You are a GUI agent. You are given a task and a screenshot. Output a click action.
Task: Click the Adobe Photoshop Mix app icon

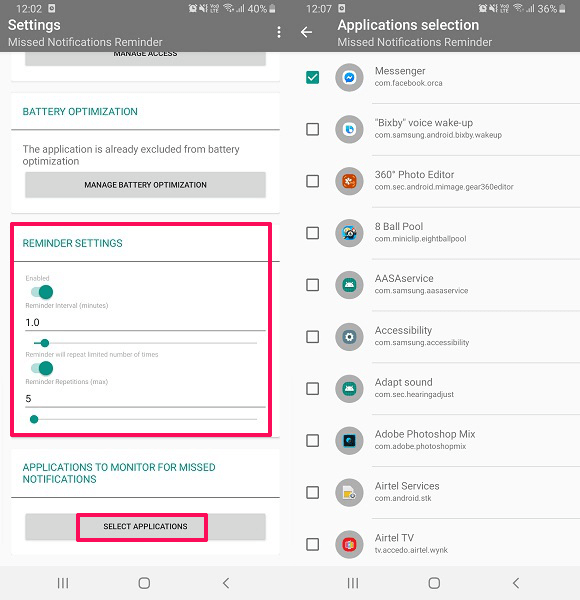click(349, 441)
